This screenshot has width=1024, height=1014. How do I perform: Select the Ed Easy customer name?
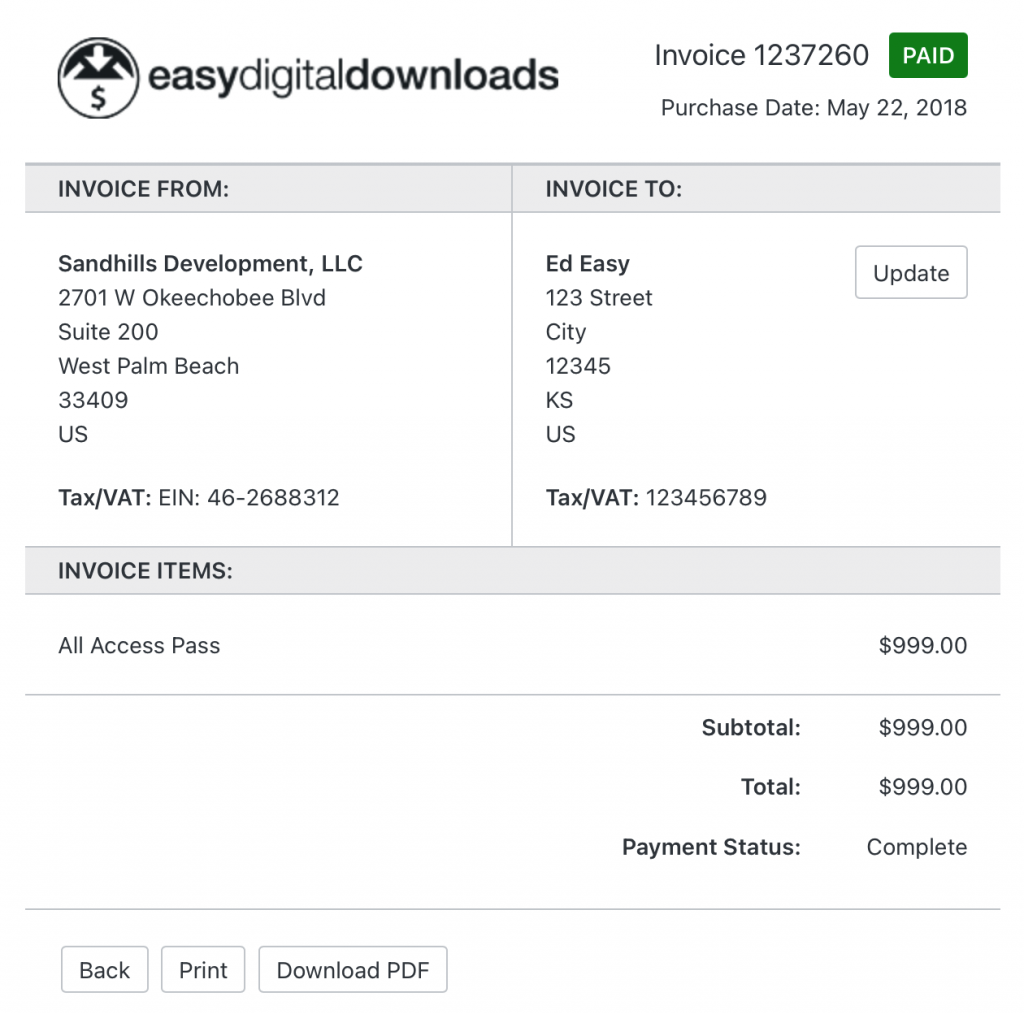pyautogui.click(x=587, y=264)
